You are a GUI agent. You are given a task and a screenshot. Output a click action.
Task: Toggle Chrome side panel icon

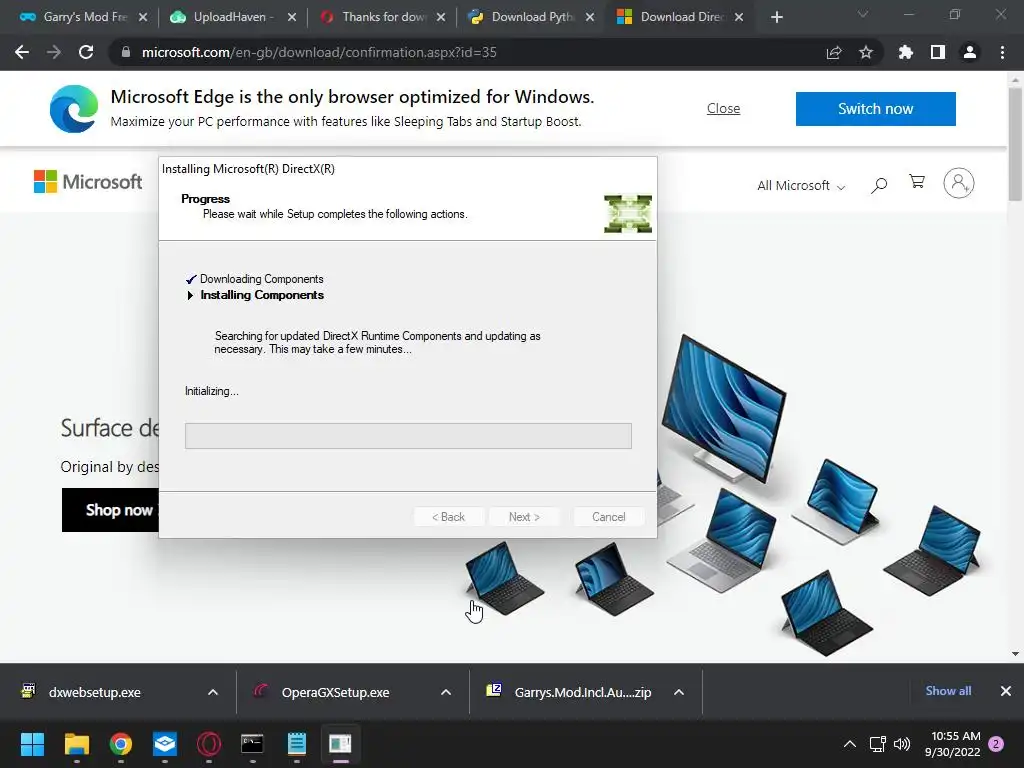pyautogui.click(x=938, y=52)
